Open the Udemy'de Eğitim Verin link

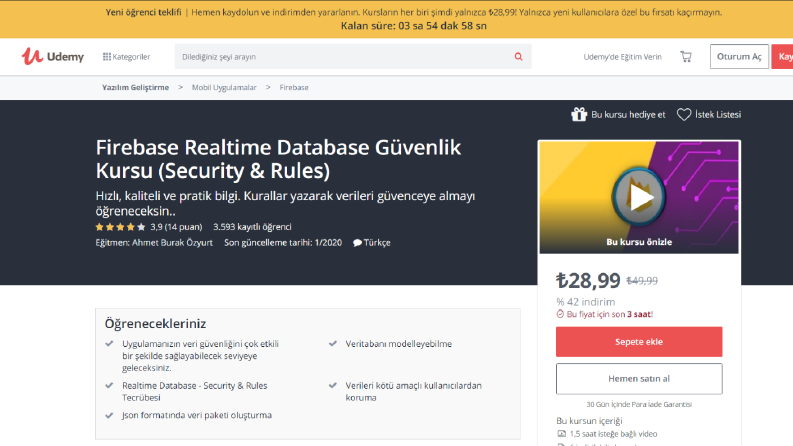point(622,57)
